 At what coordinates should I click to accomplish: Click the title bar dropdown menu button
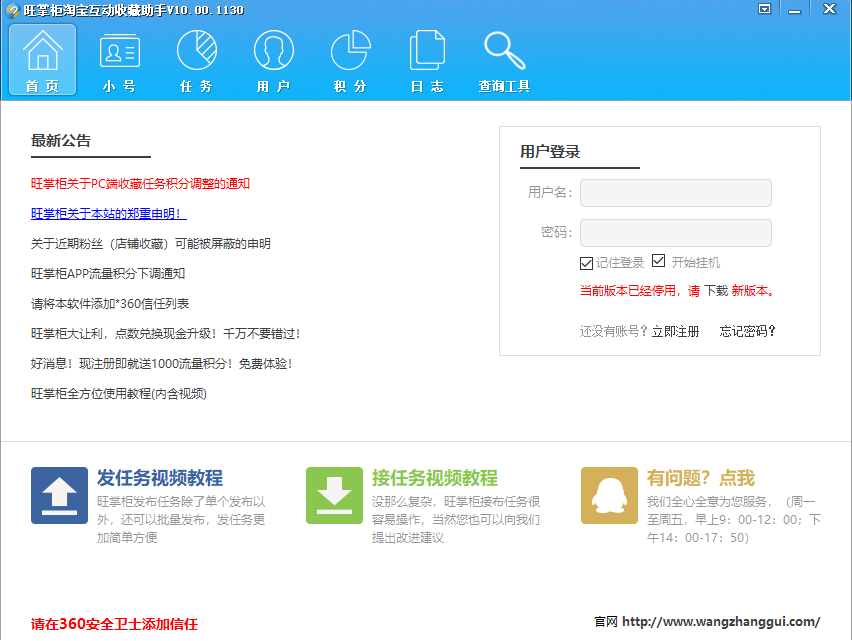[x=765, y=9]
